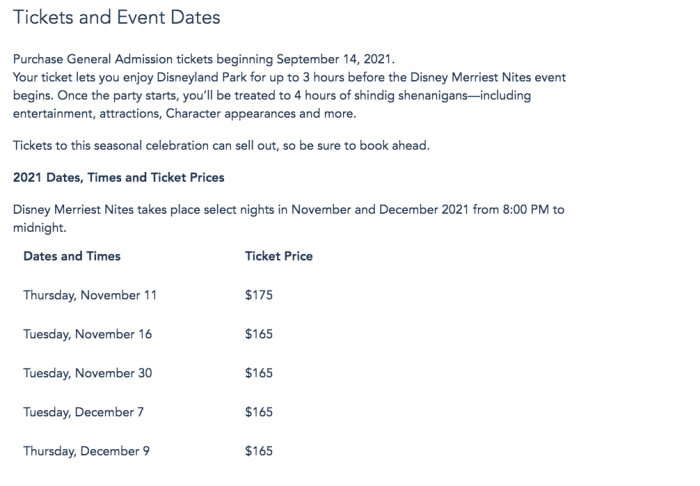Click the $165 price for November 16
The height and width of the screenshot is (486, 700).
tap(258, 334)
